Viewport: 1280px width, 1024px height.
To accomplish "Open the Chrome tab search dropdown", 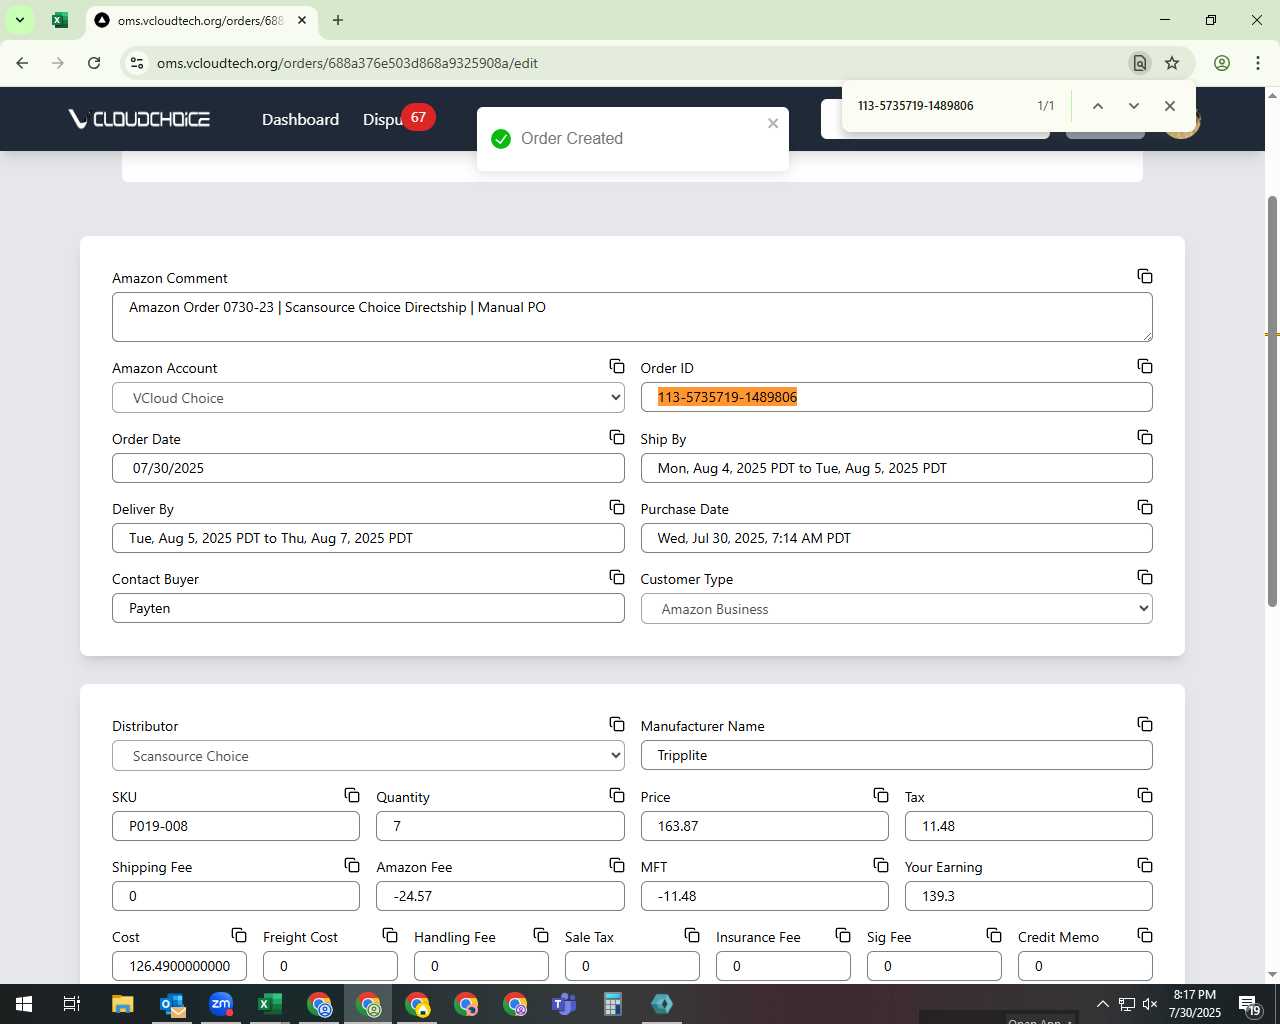I will (19, 20).
